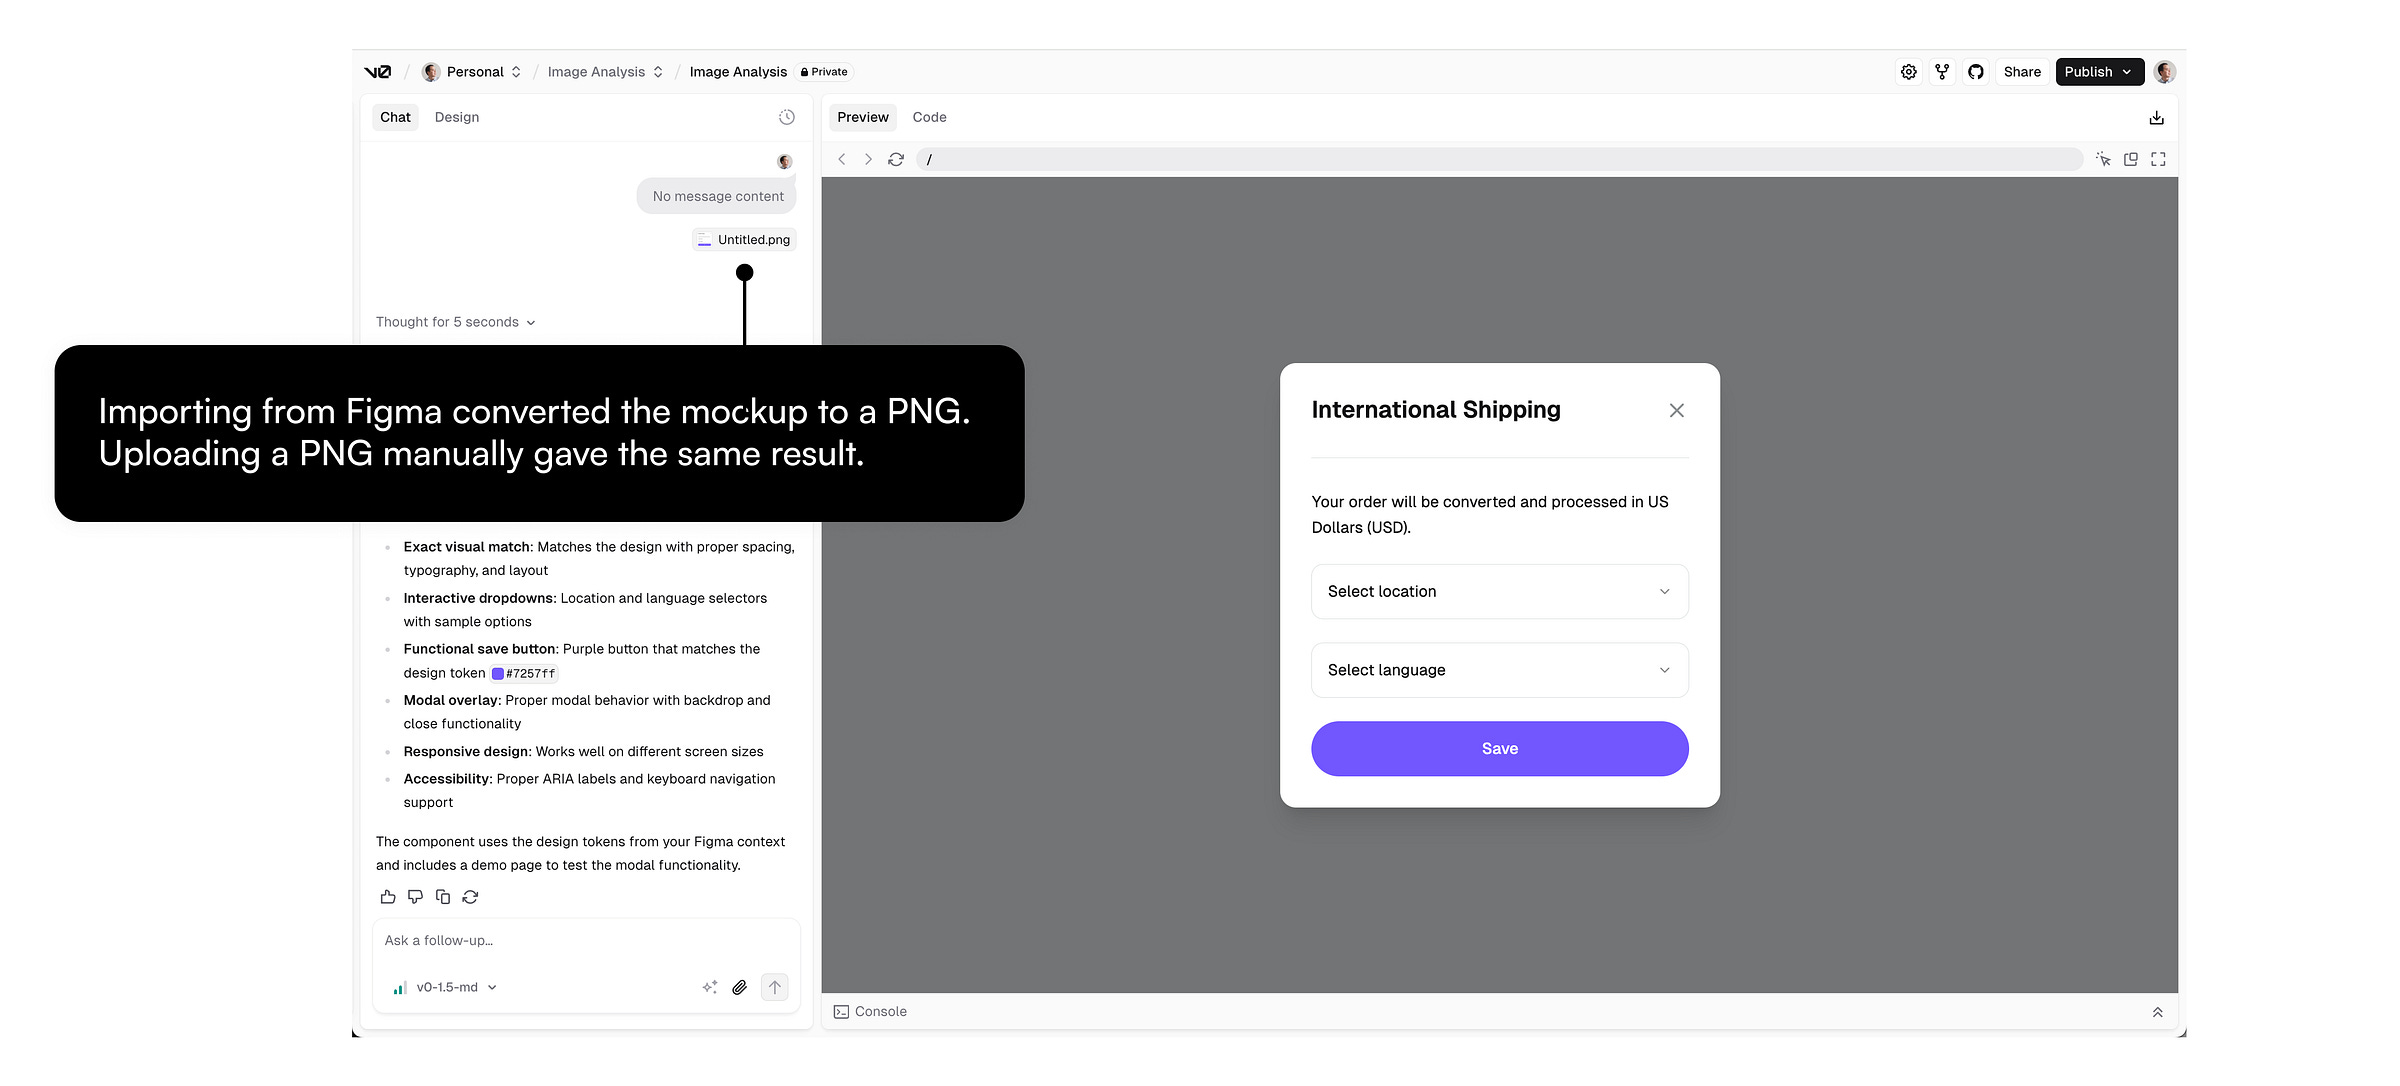The image size is (2400, 1086).
Task: Refresh the preview page
Action: point(896,159)
